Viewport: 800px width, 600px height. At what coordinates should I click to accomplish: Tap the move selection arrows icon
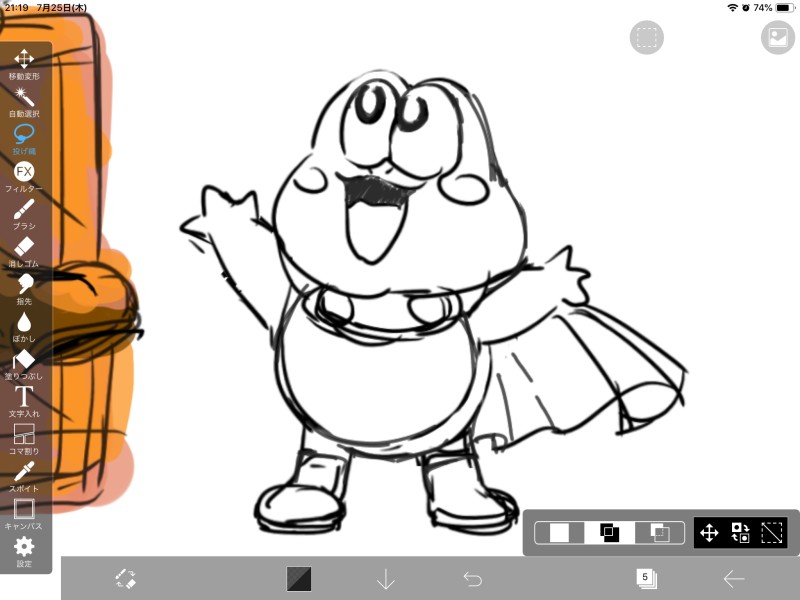coord(709,533)
